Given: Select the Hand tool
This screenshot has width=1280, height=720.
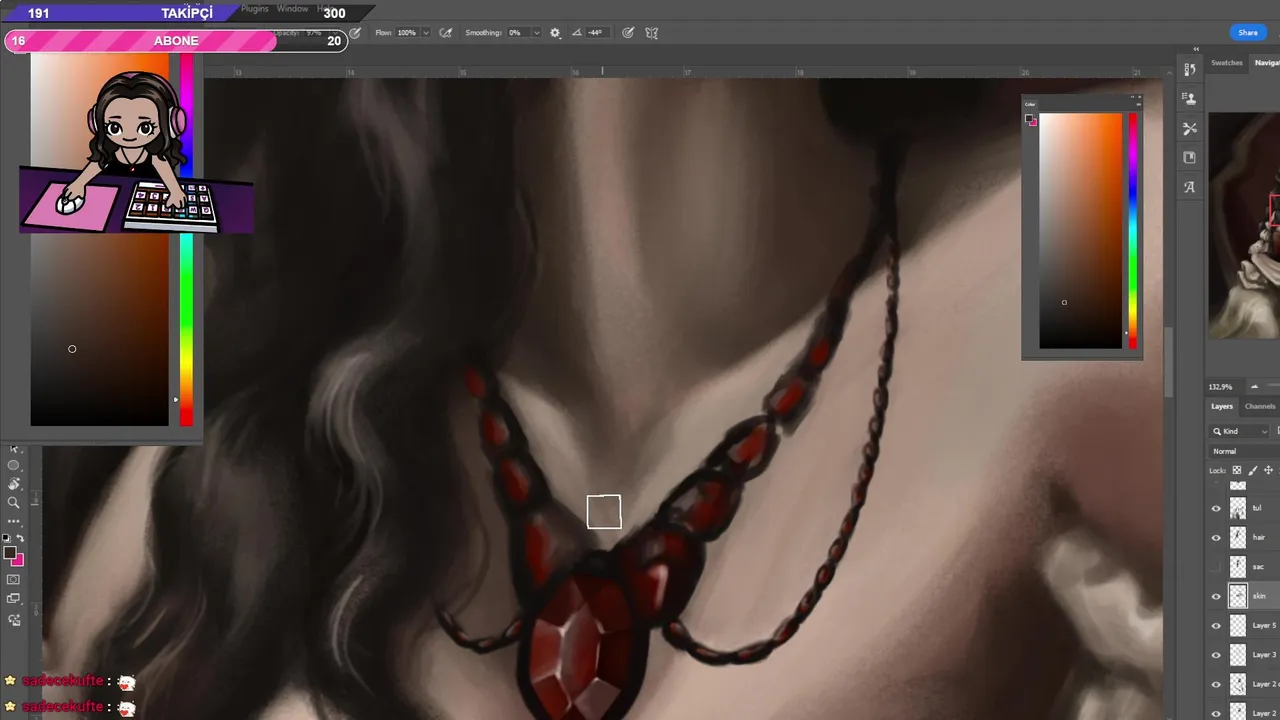Looking at the screenshot, I should [13, 484].
